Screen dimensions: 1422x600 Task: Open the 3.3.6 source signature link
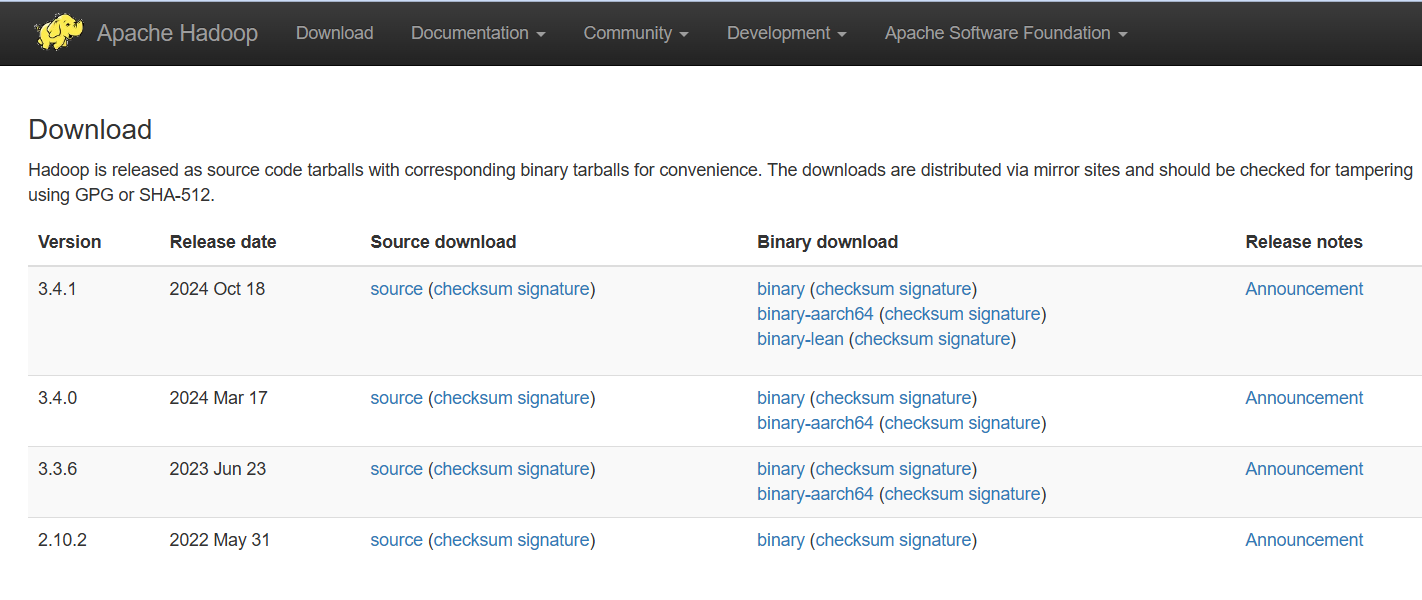tap(553, 469)
